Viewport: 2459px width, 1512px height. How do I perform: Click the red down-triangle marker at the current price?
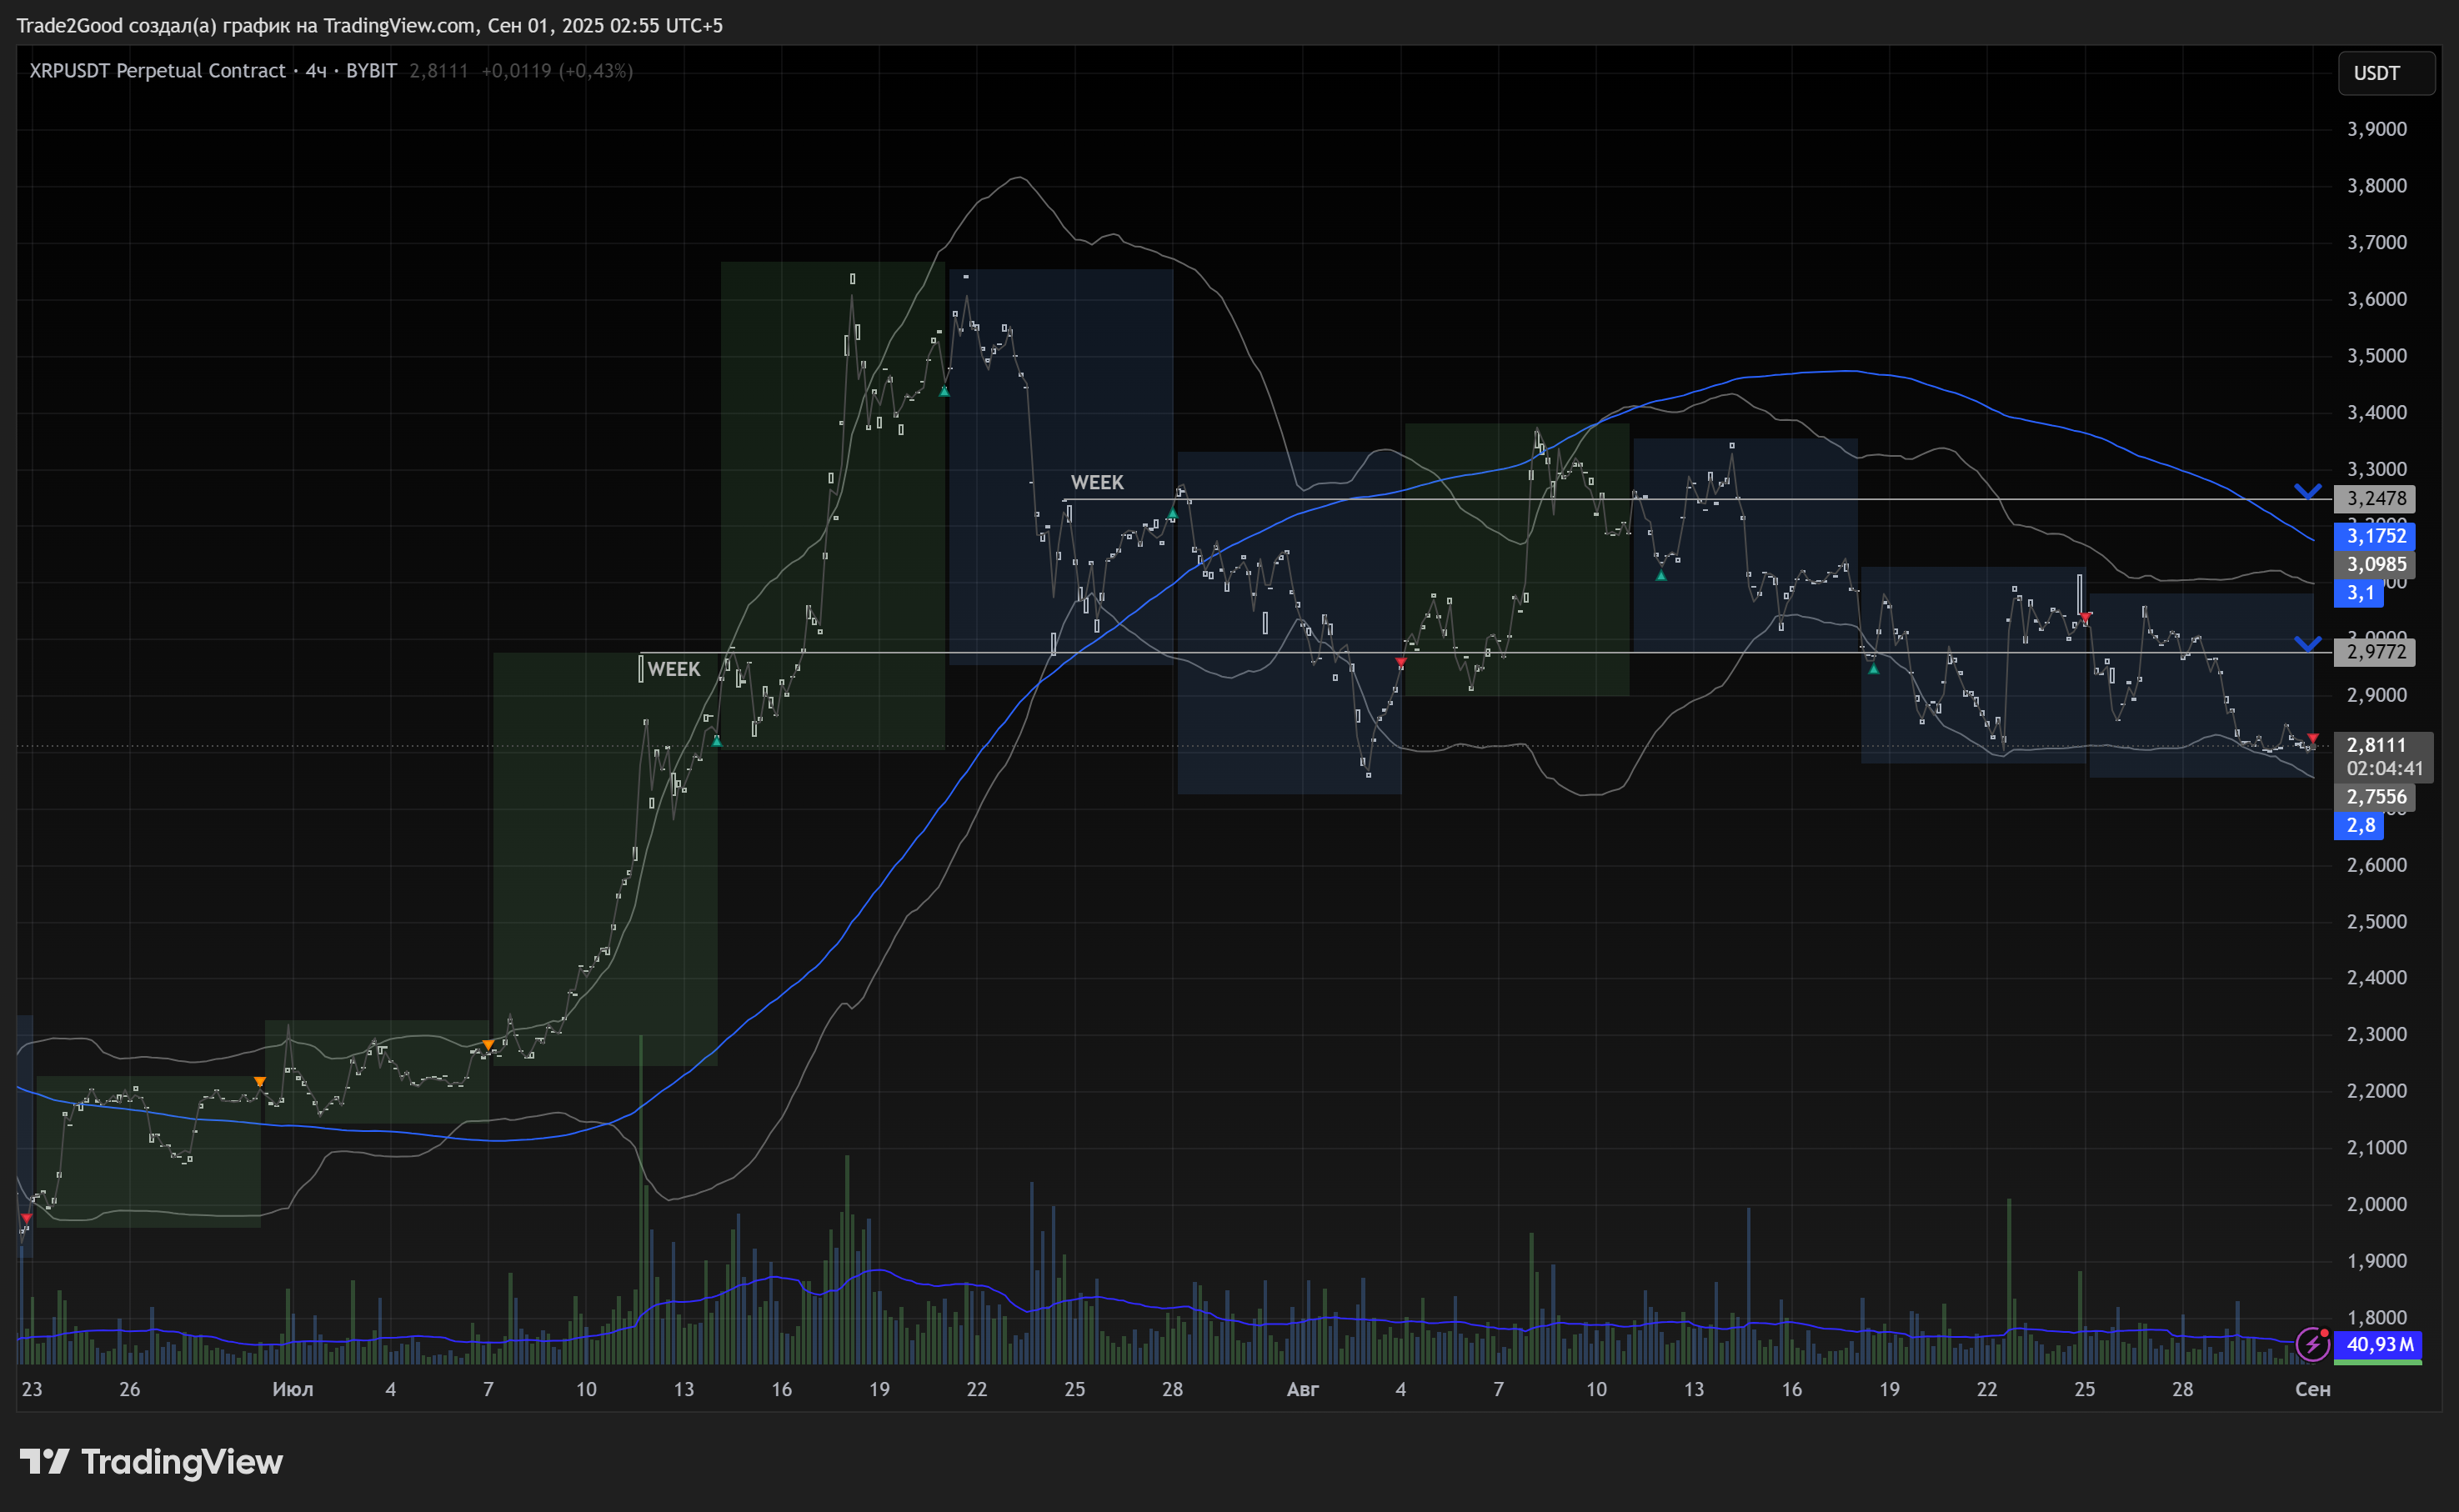pos(2312,738)
